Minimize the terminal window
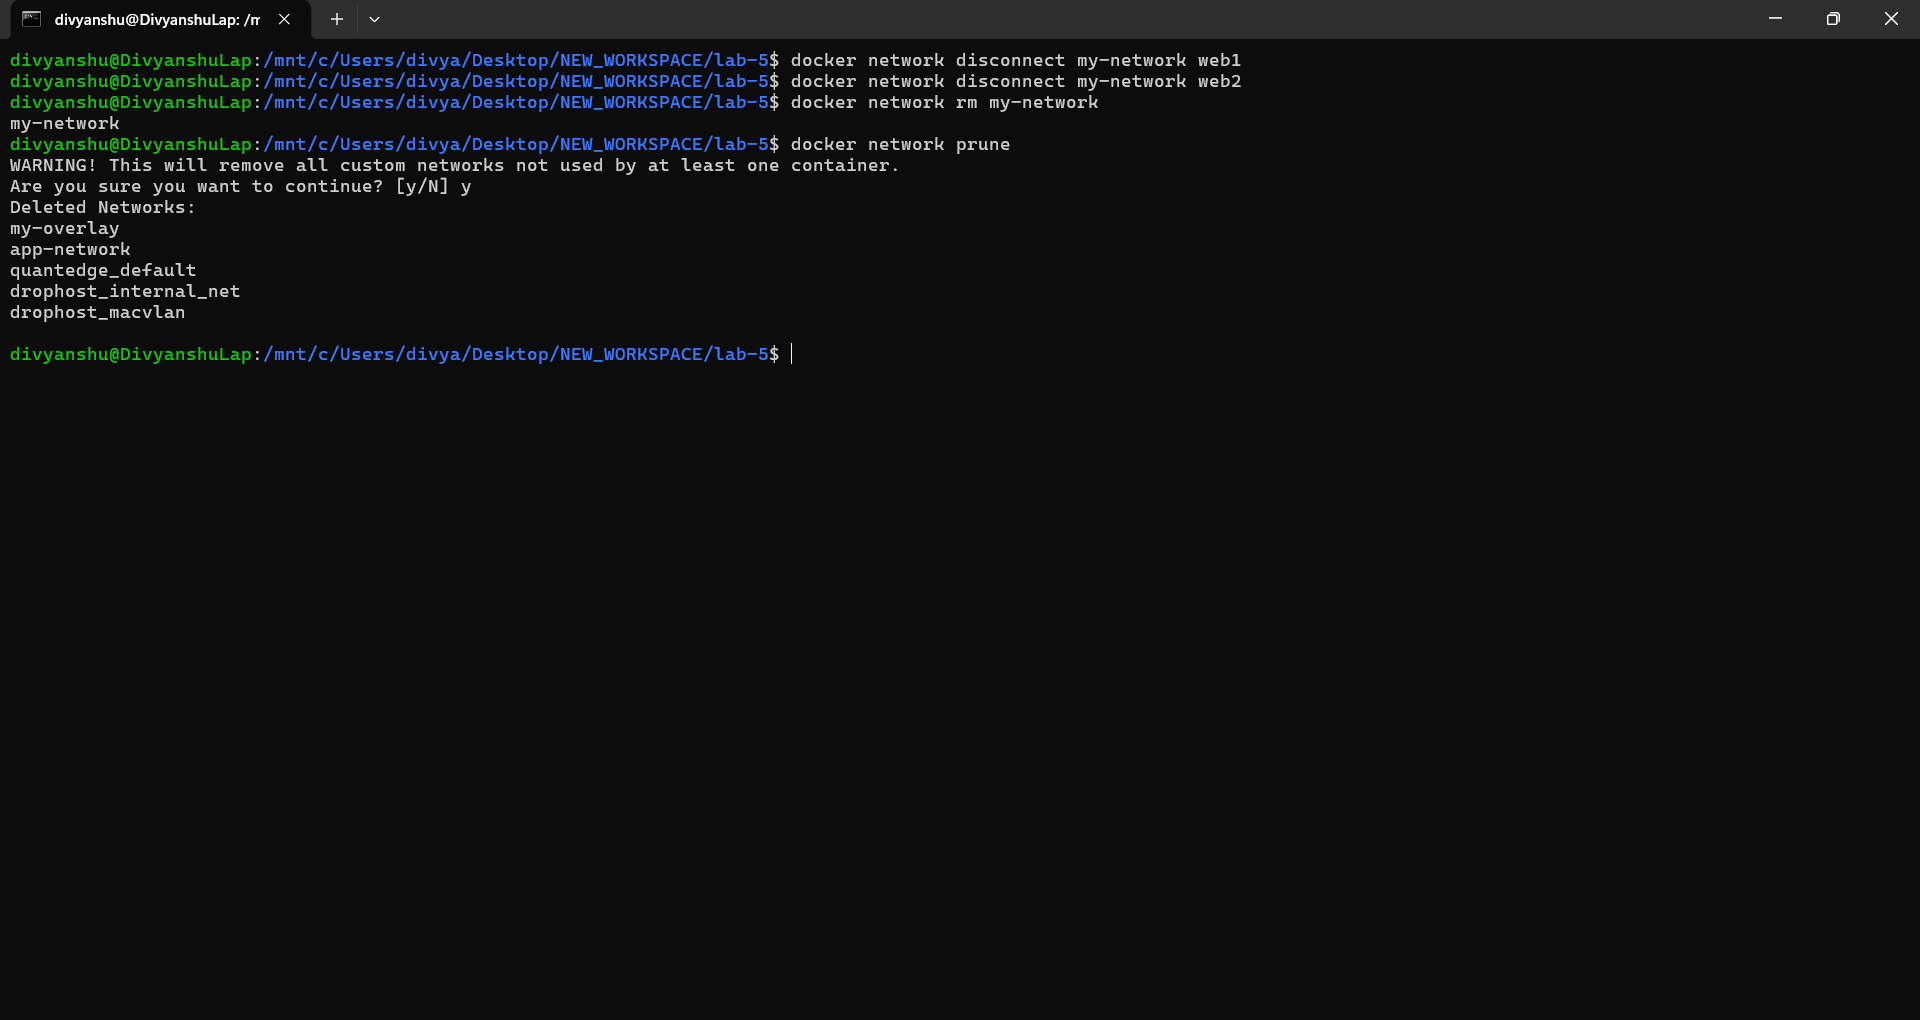 [1775, 19]
